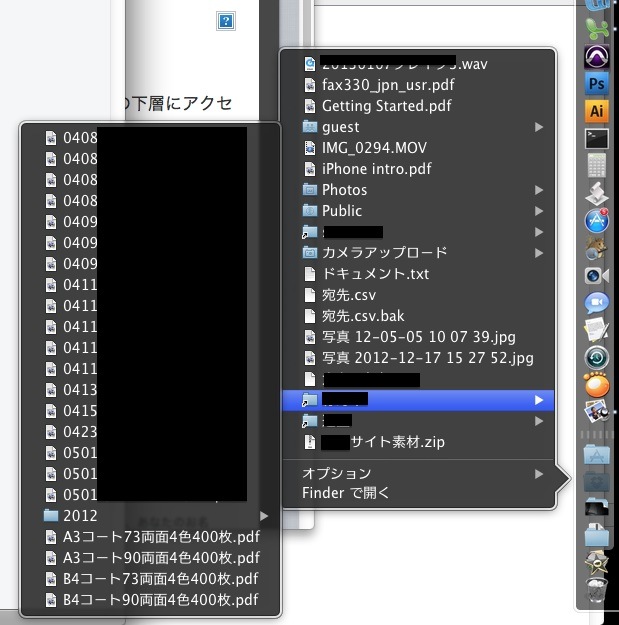This screenshot has height=625, width=619.
Task: Open Illustrator from the Dock
Action: 597,110
